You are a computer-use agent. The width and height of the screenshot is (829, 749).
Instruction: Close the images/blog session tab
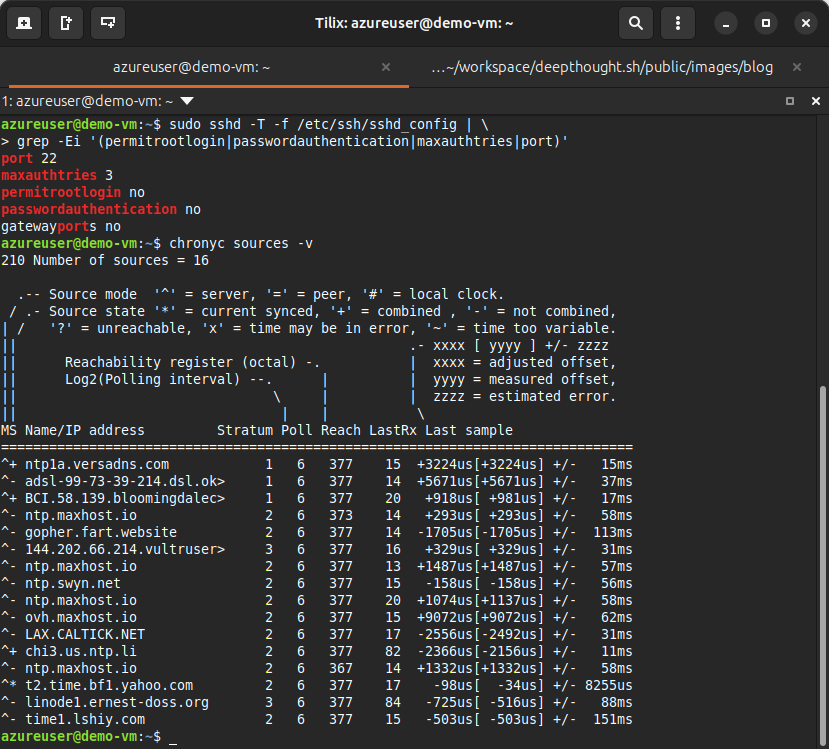pos(797,67)
